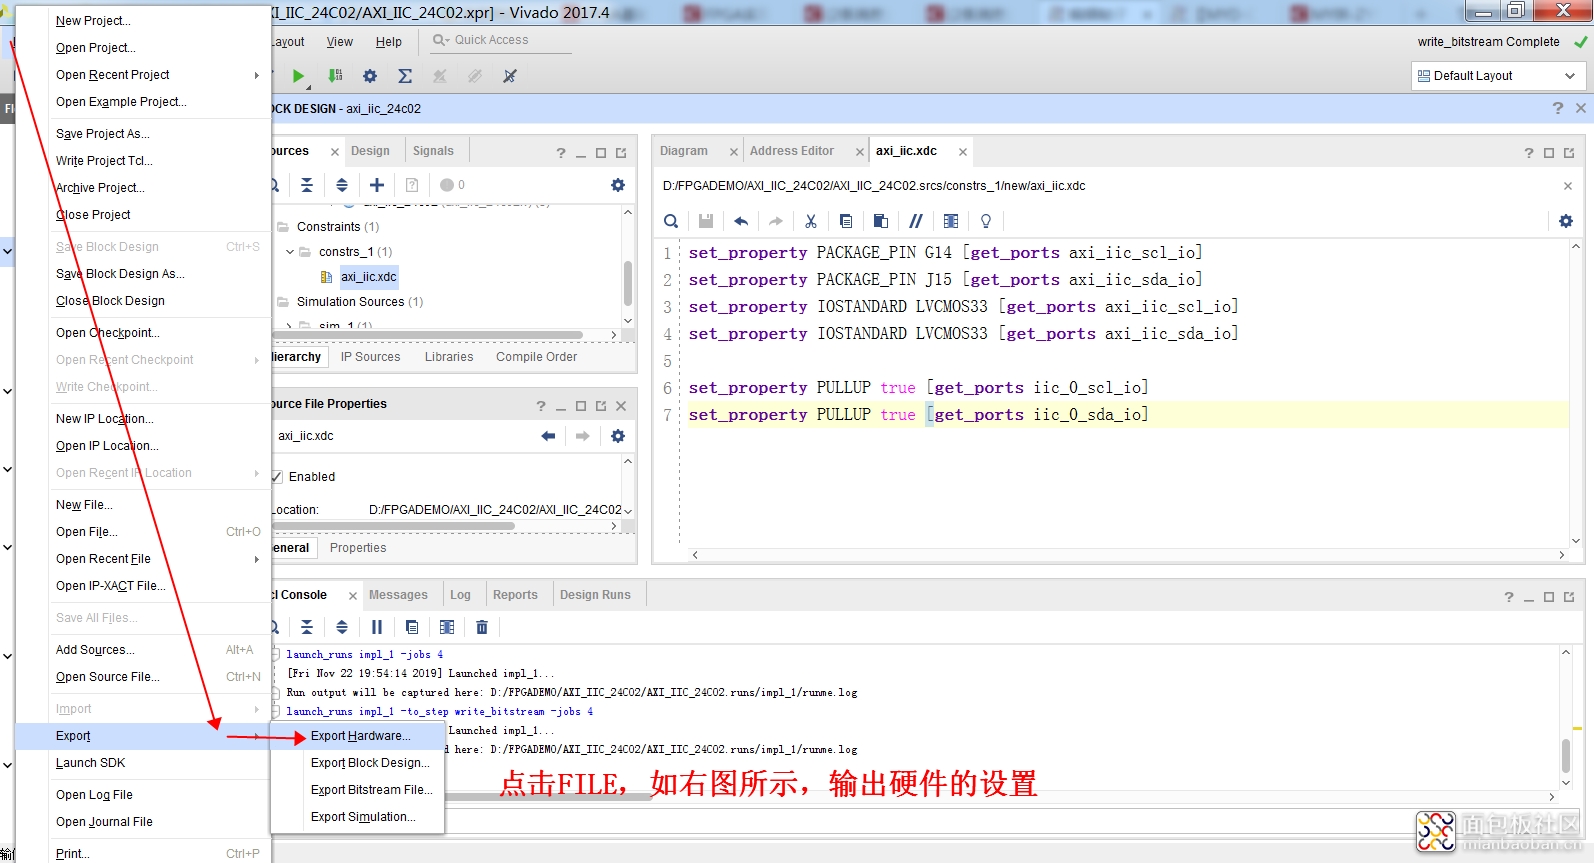Switch to Signals tab in sources pane
The width and height of the screenshot is (1594, 863).
point(433,151)
